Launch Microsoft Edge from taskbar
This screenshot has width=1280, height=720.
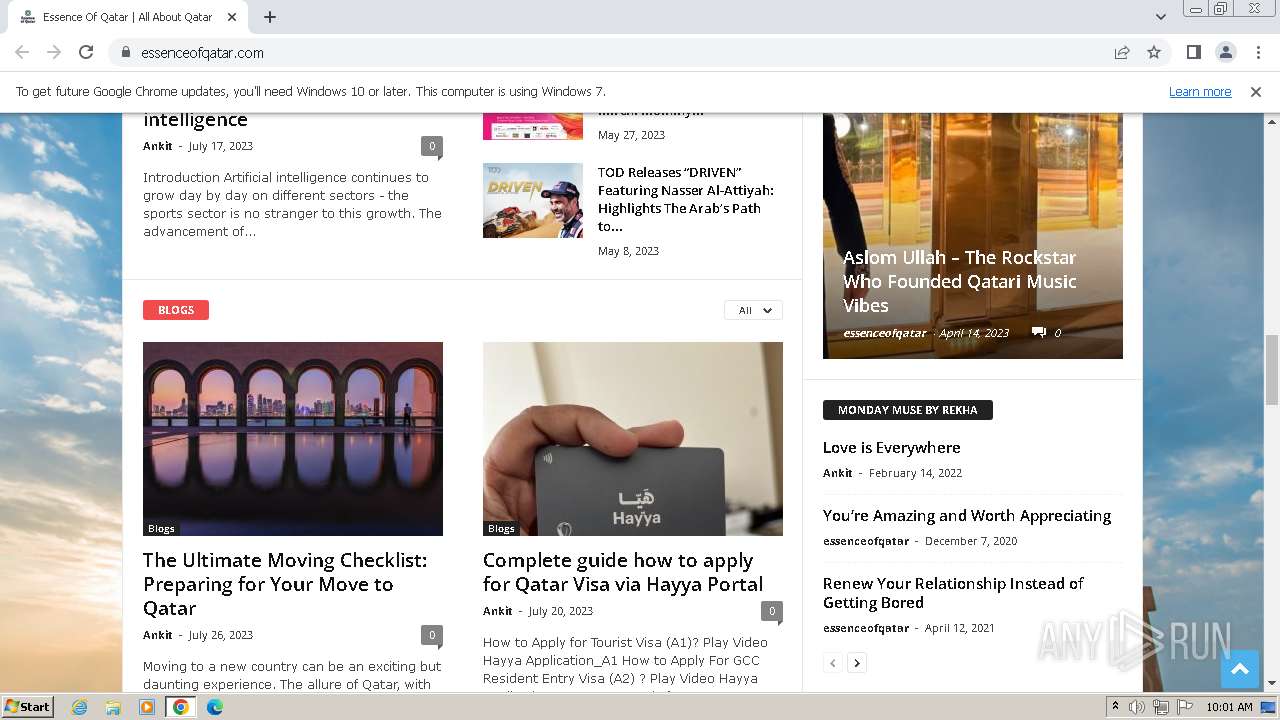[x=215, y=707]
